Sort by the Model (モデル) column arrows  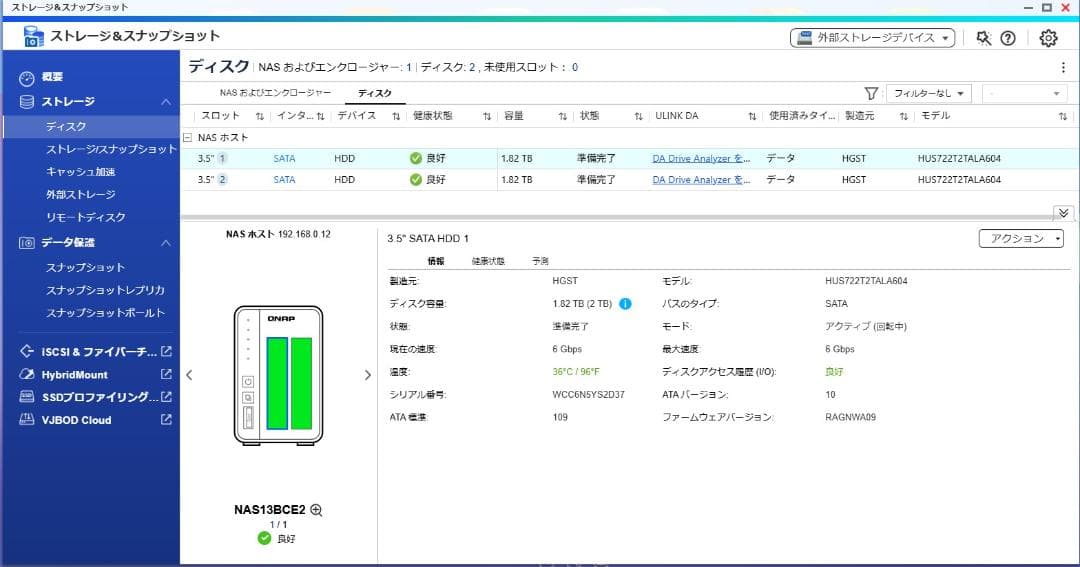1063,116
